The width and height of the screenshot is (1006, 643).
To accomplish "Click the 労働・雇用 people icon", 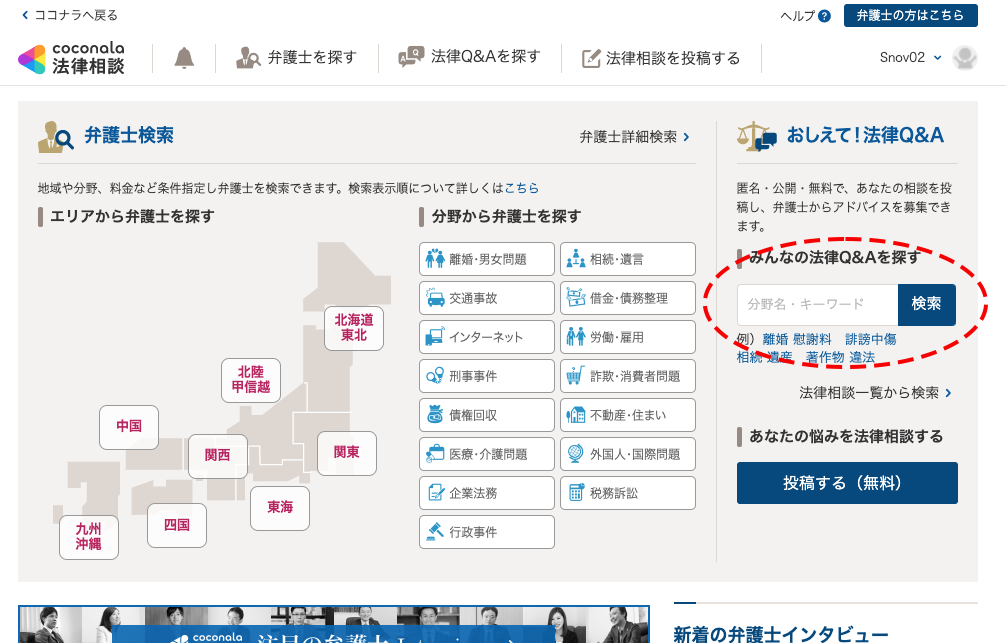I will click(x=575, y=337).
